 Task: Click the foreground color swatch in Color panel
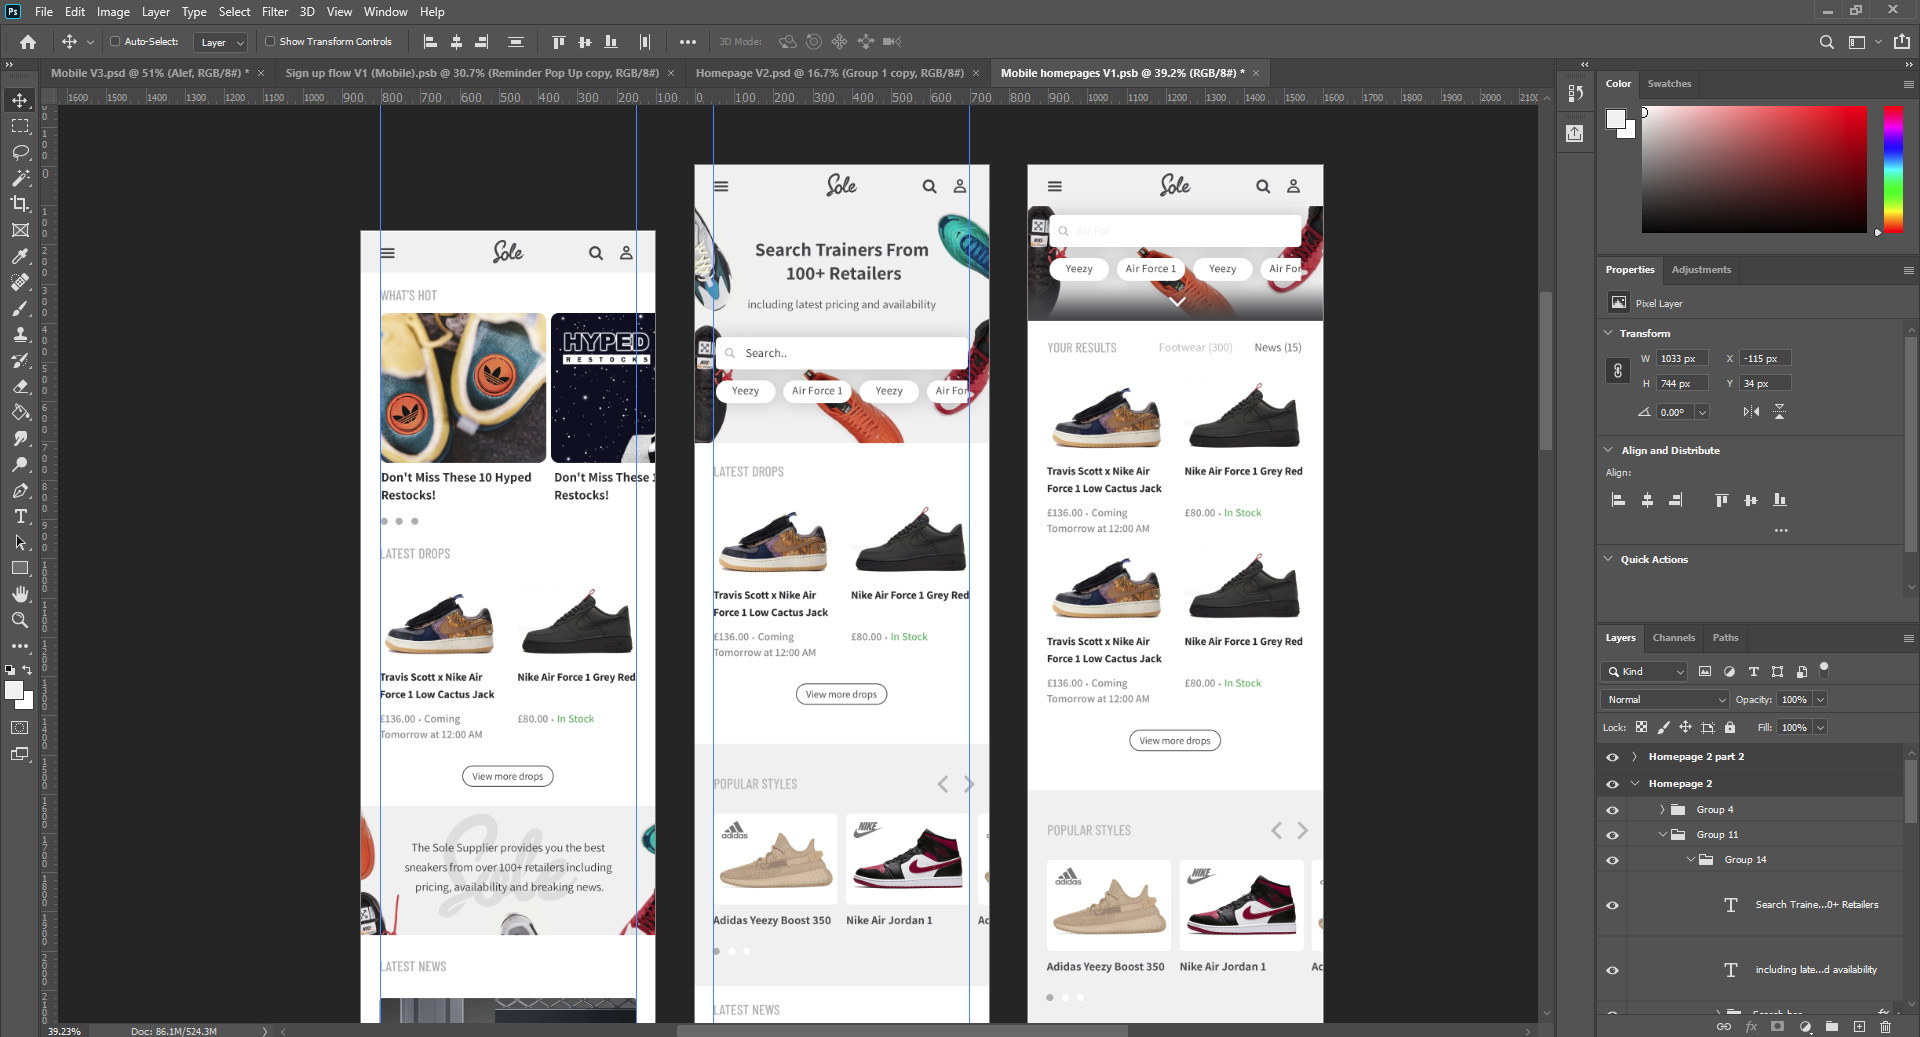tap(1615, 120)
